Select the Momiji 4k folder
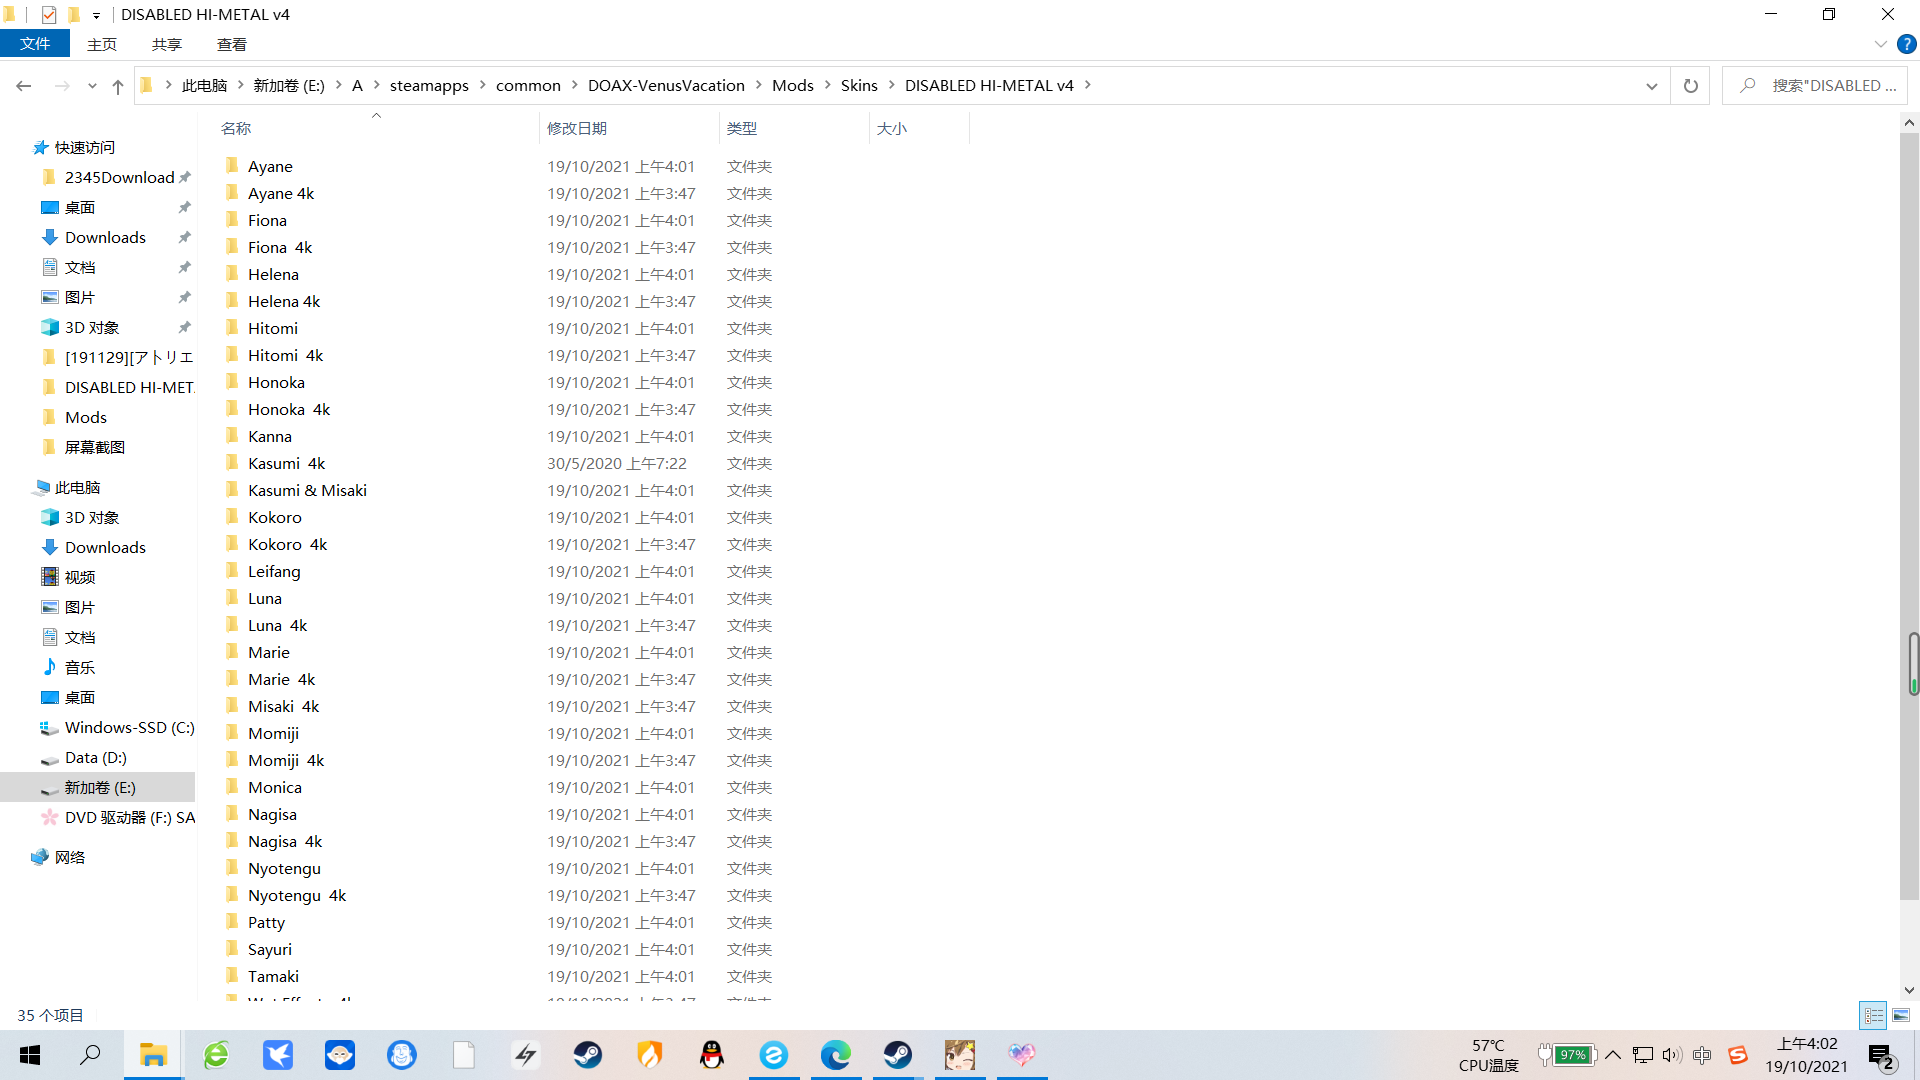 (x=286, y=760)
